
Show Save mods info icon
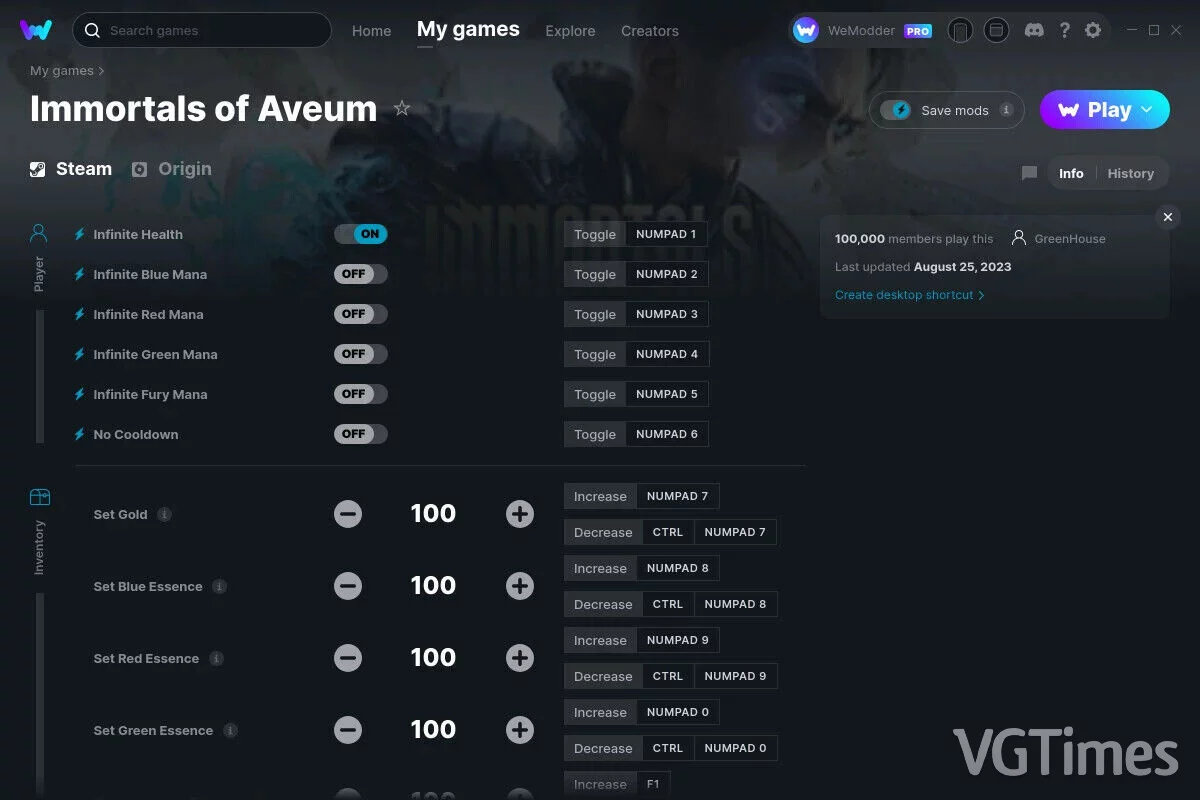click(1006, 110)
